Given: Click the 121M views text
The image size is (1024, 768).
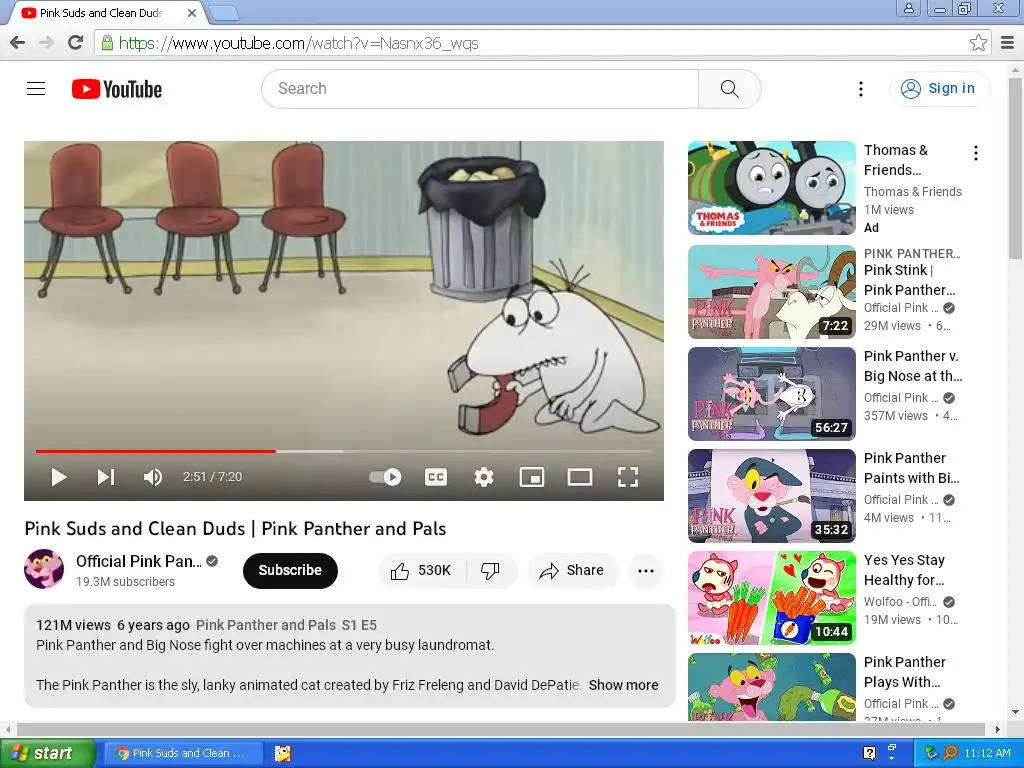Looking at the screenshot, I should (x=73, y=625).
